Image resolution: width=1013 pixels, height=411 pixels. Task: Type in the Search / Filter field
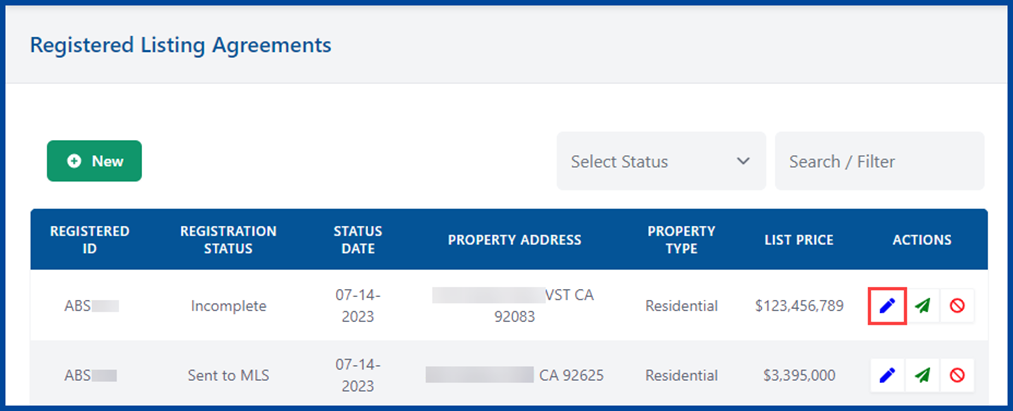pos(879,161)
